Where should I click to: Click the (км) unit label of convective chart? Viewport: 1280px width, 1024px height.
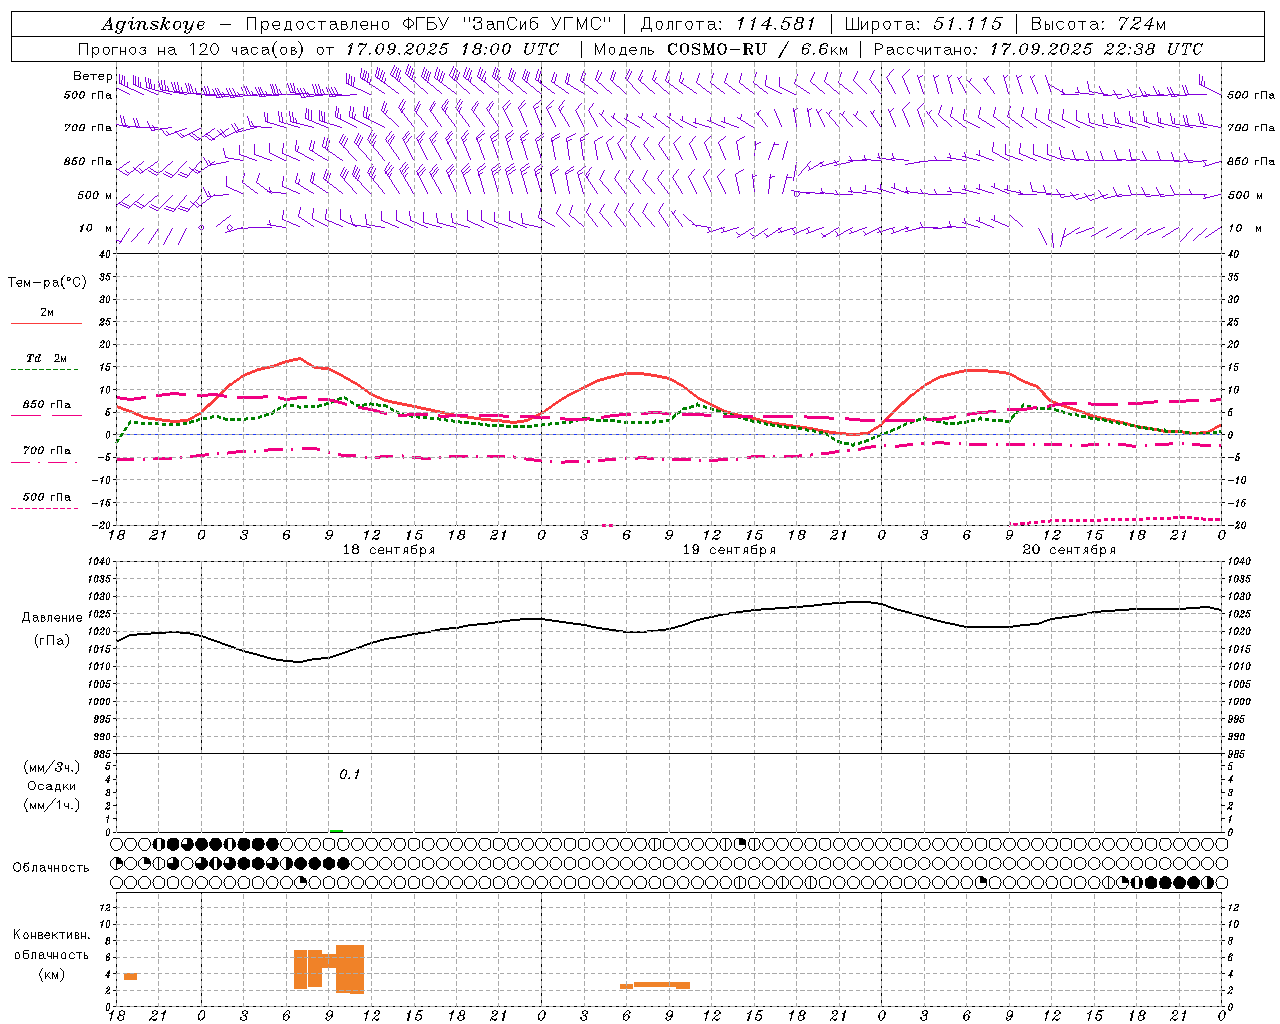(x=51, y=974)
